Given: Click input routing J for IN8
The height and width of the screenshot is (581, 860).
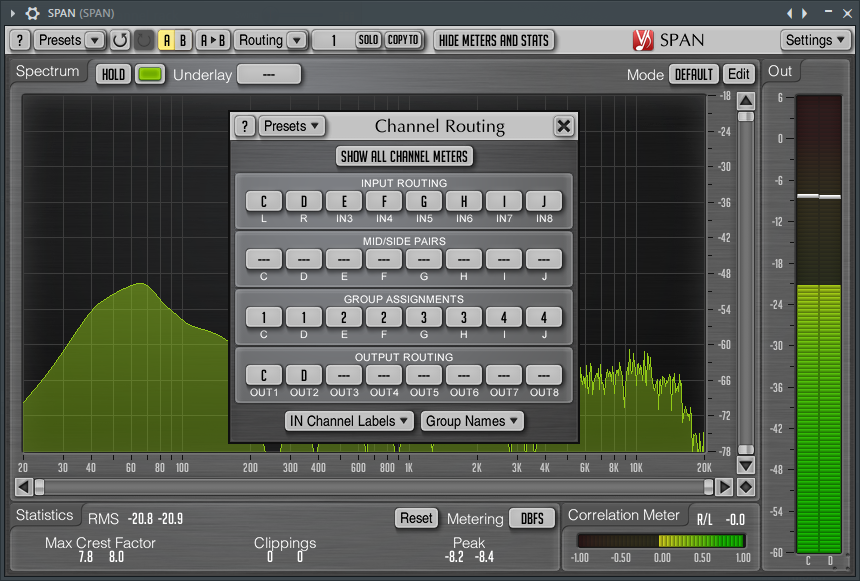Looking at the screenshot, I should 544,201.
